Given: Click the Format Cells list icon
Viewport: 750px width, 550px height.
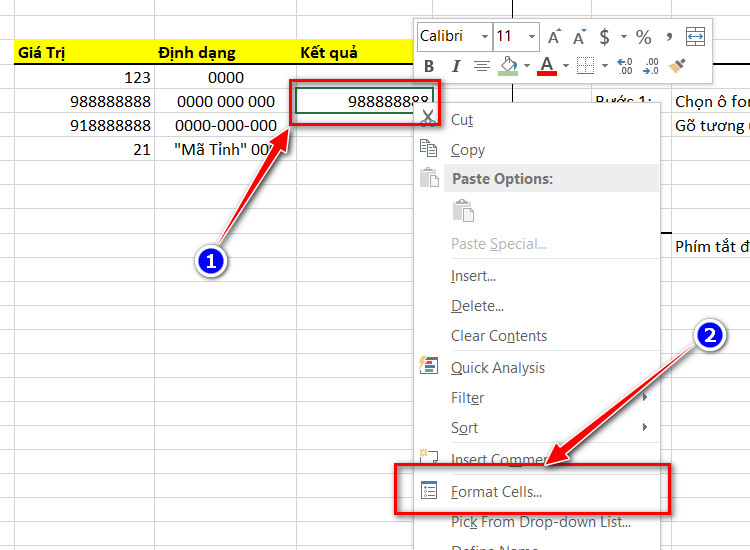Looking at the screenshot, I should tap(429, 490).
